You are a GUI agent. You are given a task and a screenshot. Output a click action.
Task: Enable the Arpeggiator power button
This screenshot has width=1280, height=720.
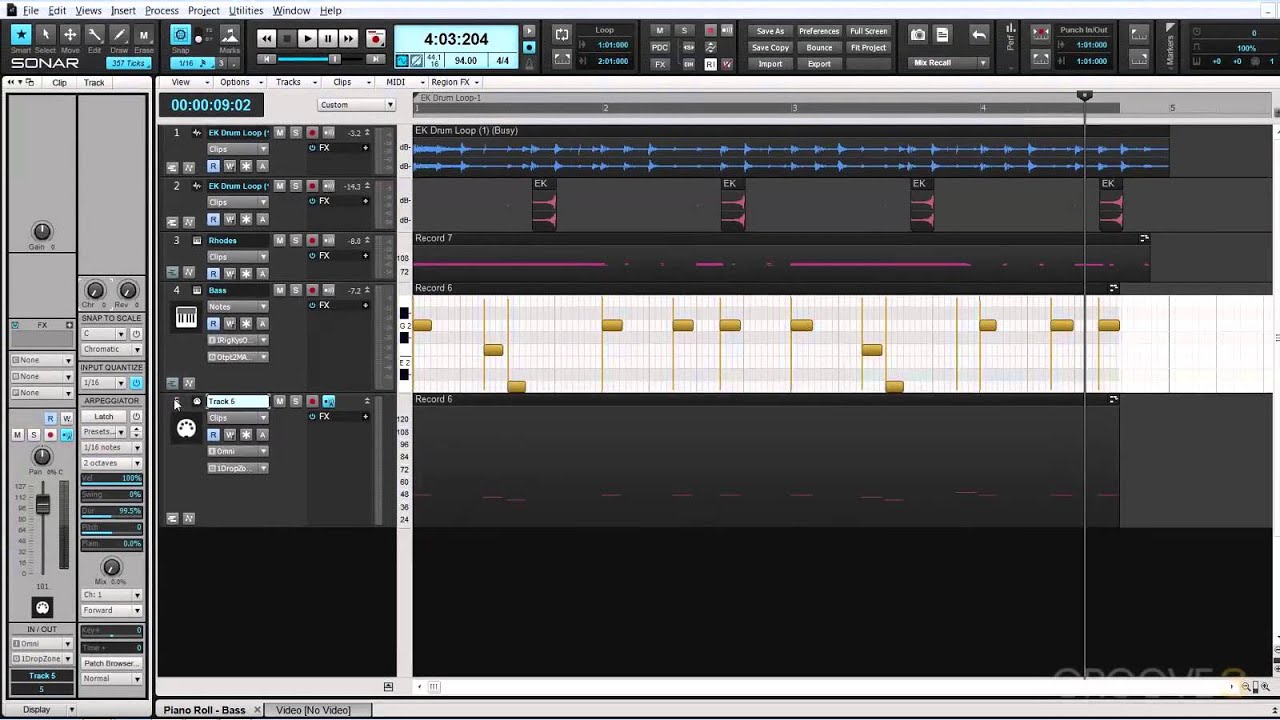pyautogui.click(x=136, y=416)
